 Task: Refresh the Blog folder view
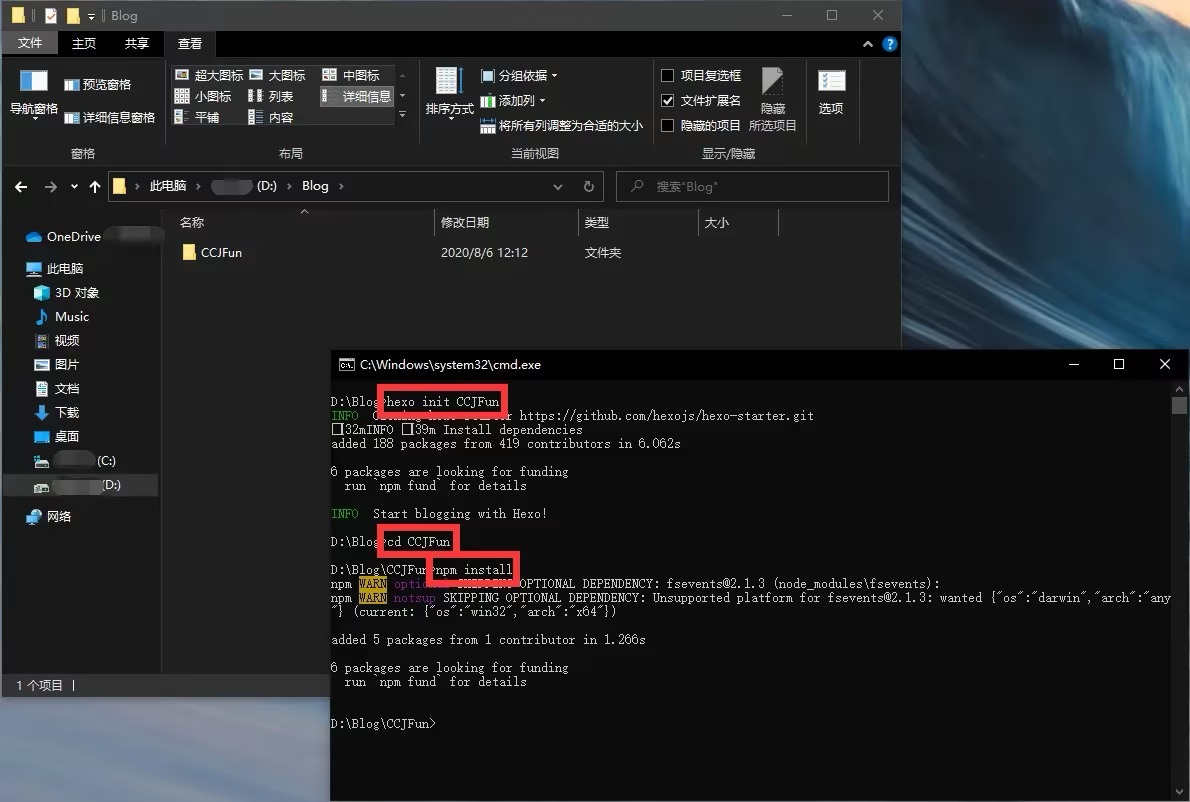tap(588, 186)
